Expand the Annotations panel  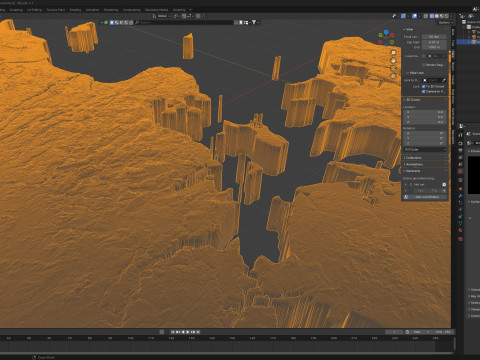pyautogui.click(x=413, y=164)
